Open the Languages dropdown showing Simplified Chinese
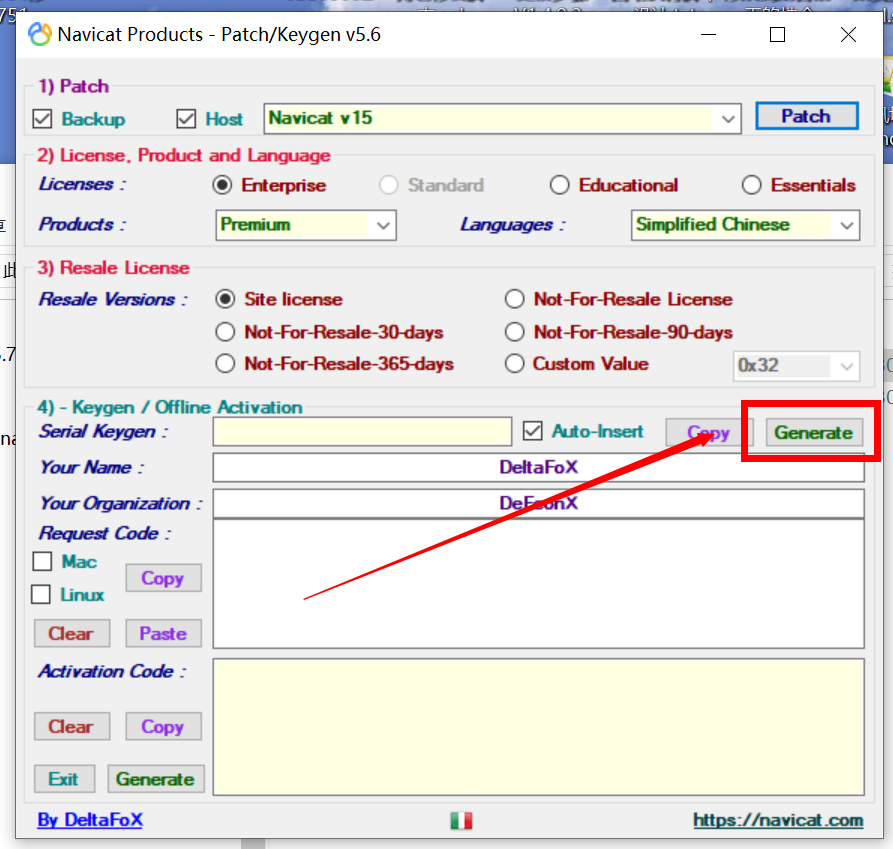The width and height of the screenshot is (893, 849). point(745,225)
